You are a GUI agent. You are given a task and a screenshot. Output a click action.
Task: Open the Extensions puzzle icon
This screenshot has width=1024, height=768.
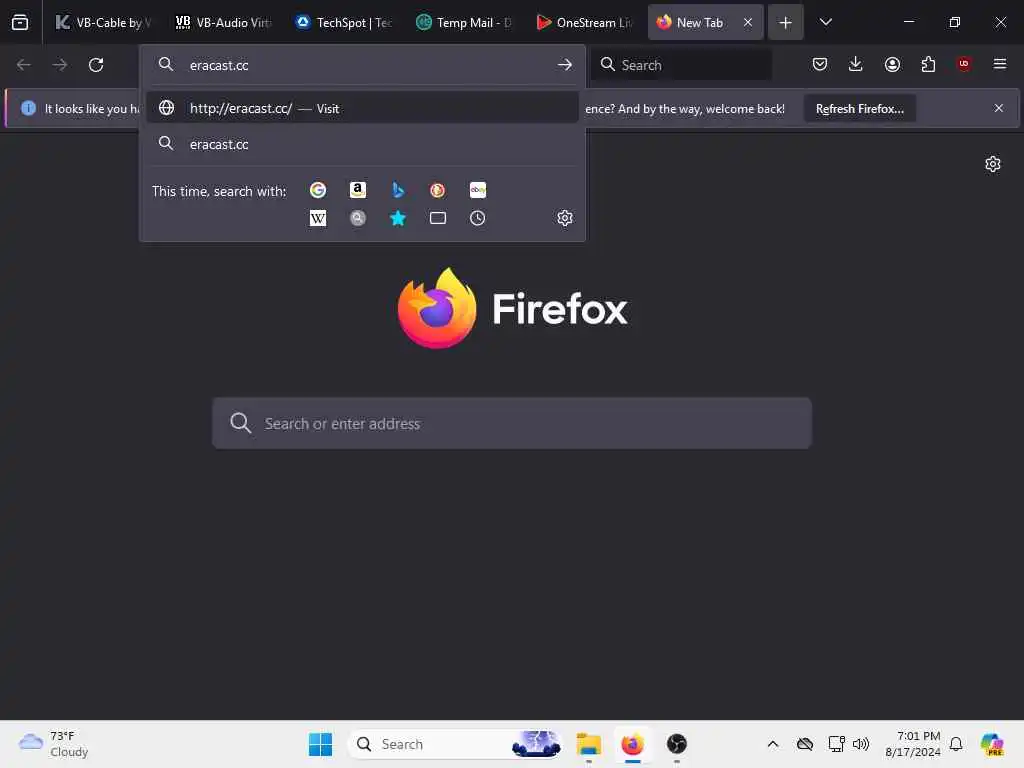[928, 64]
